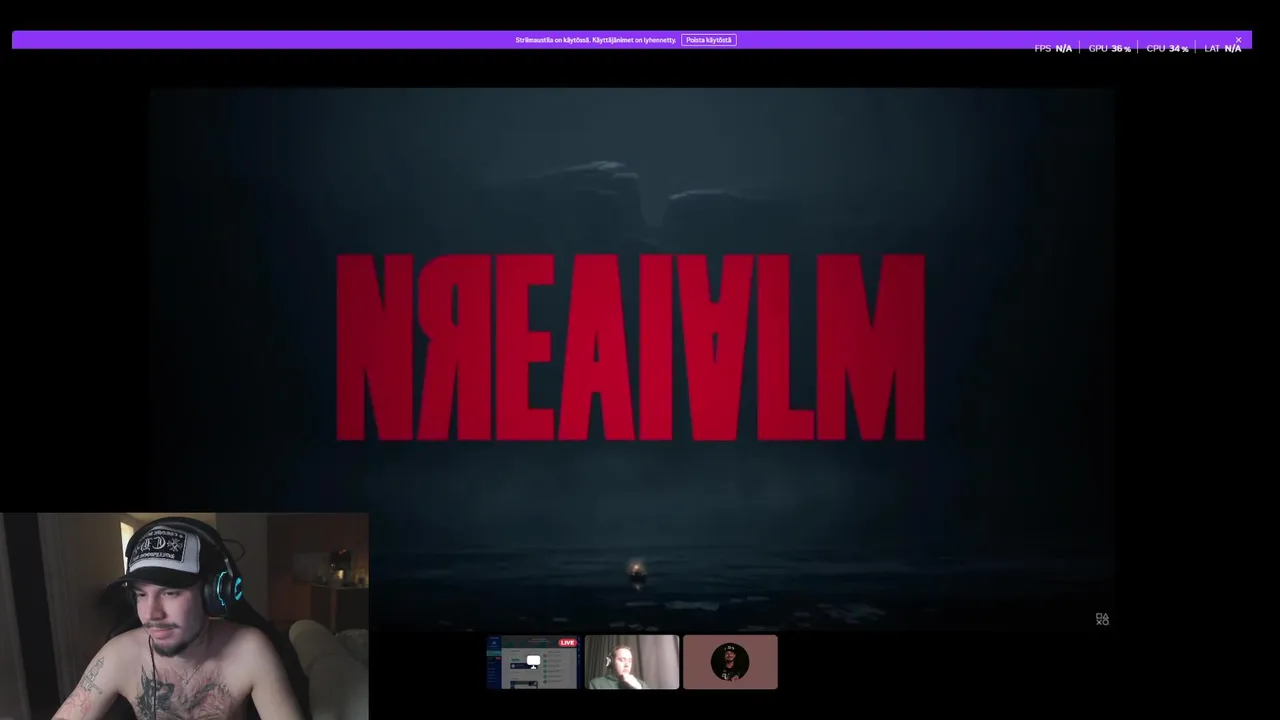1280x720 pixels.
Task: Click the "Poista käytöstä" button in purple banner
Action: pyautogui.click(x=709, y=40)
